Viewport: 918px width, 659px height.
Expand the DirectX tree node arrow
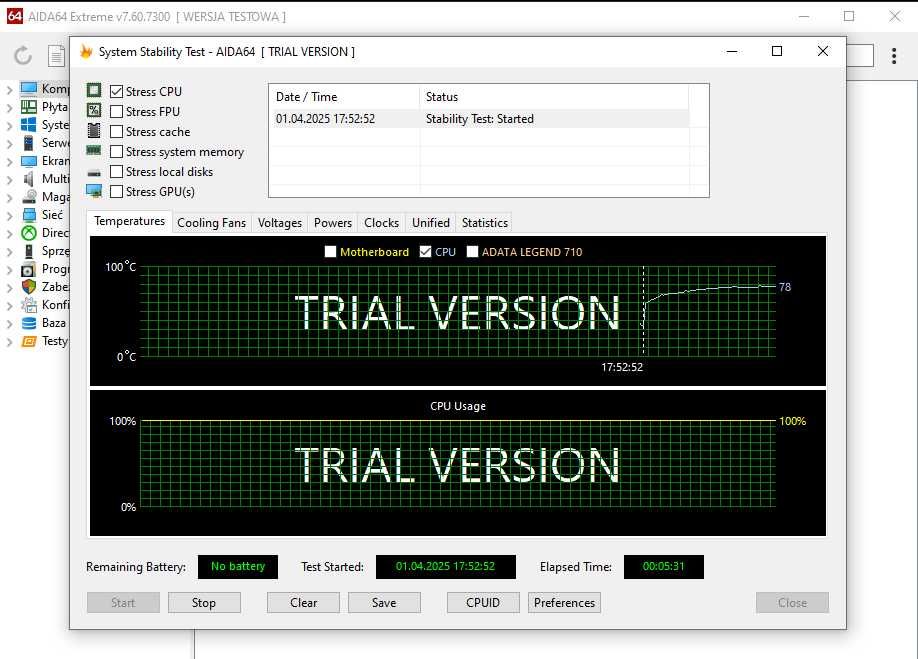[x=9, y=234]
